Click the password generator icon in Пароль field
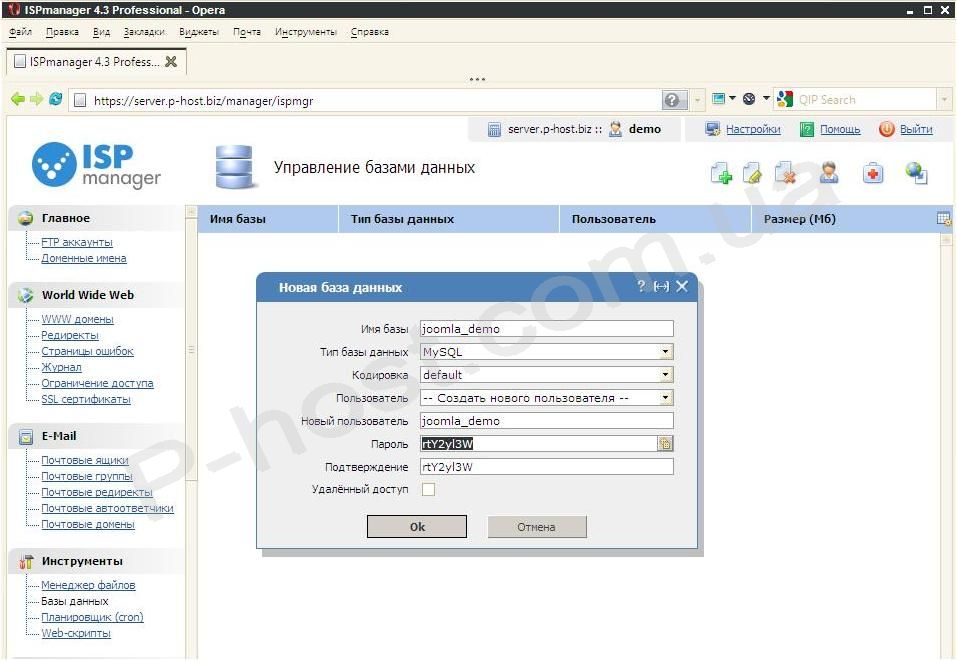 665,444
